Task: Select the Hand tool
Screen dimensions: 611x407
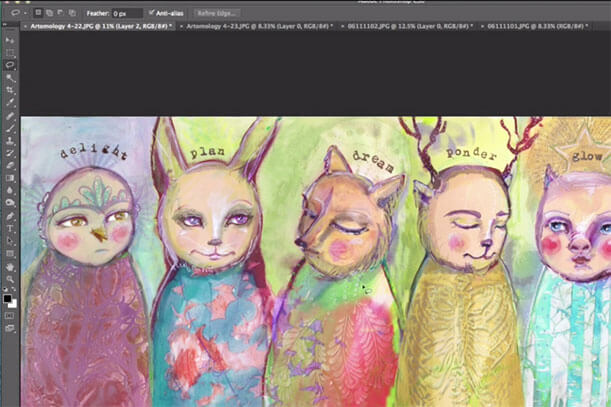Action: [10, 267]
